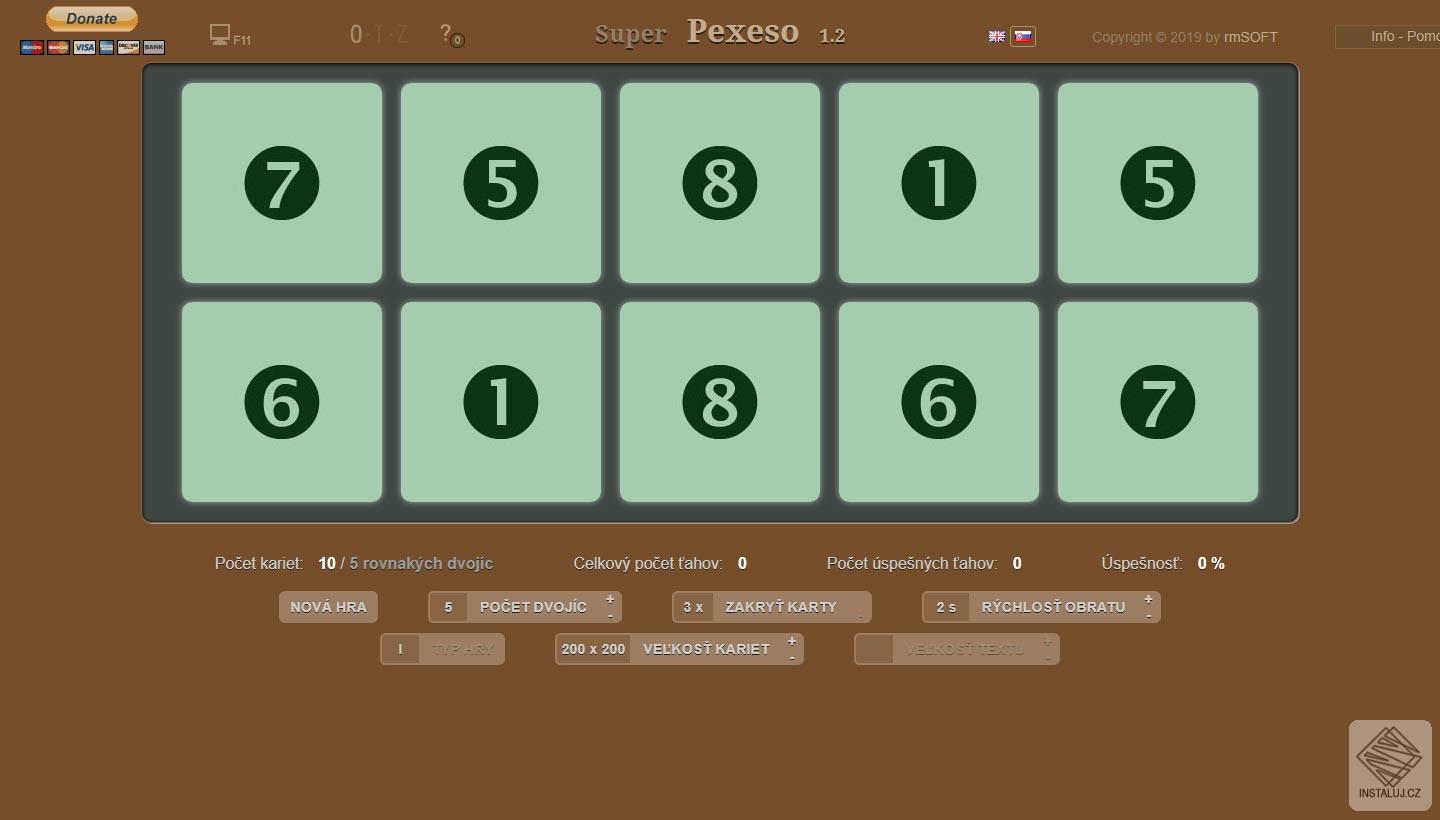
Task: Flip the 7 card in the top row
Action: coord(282,183)
